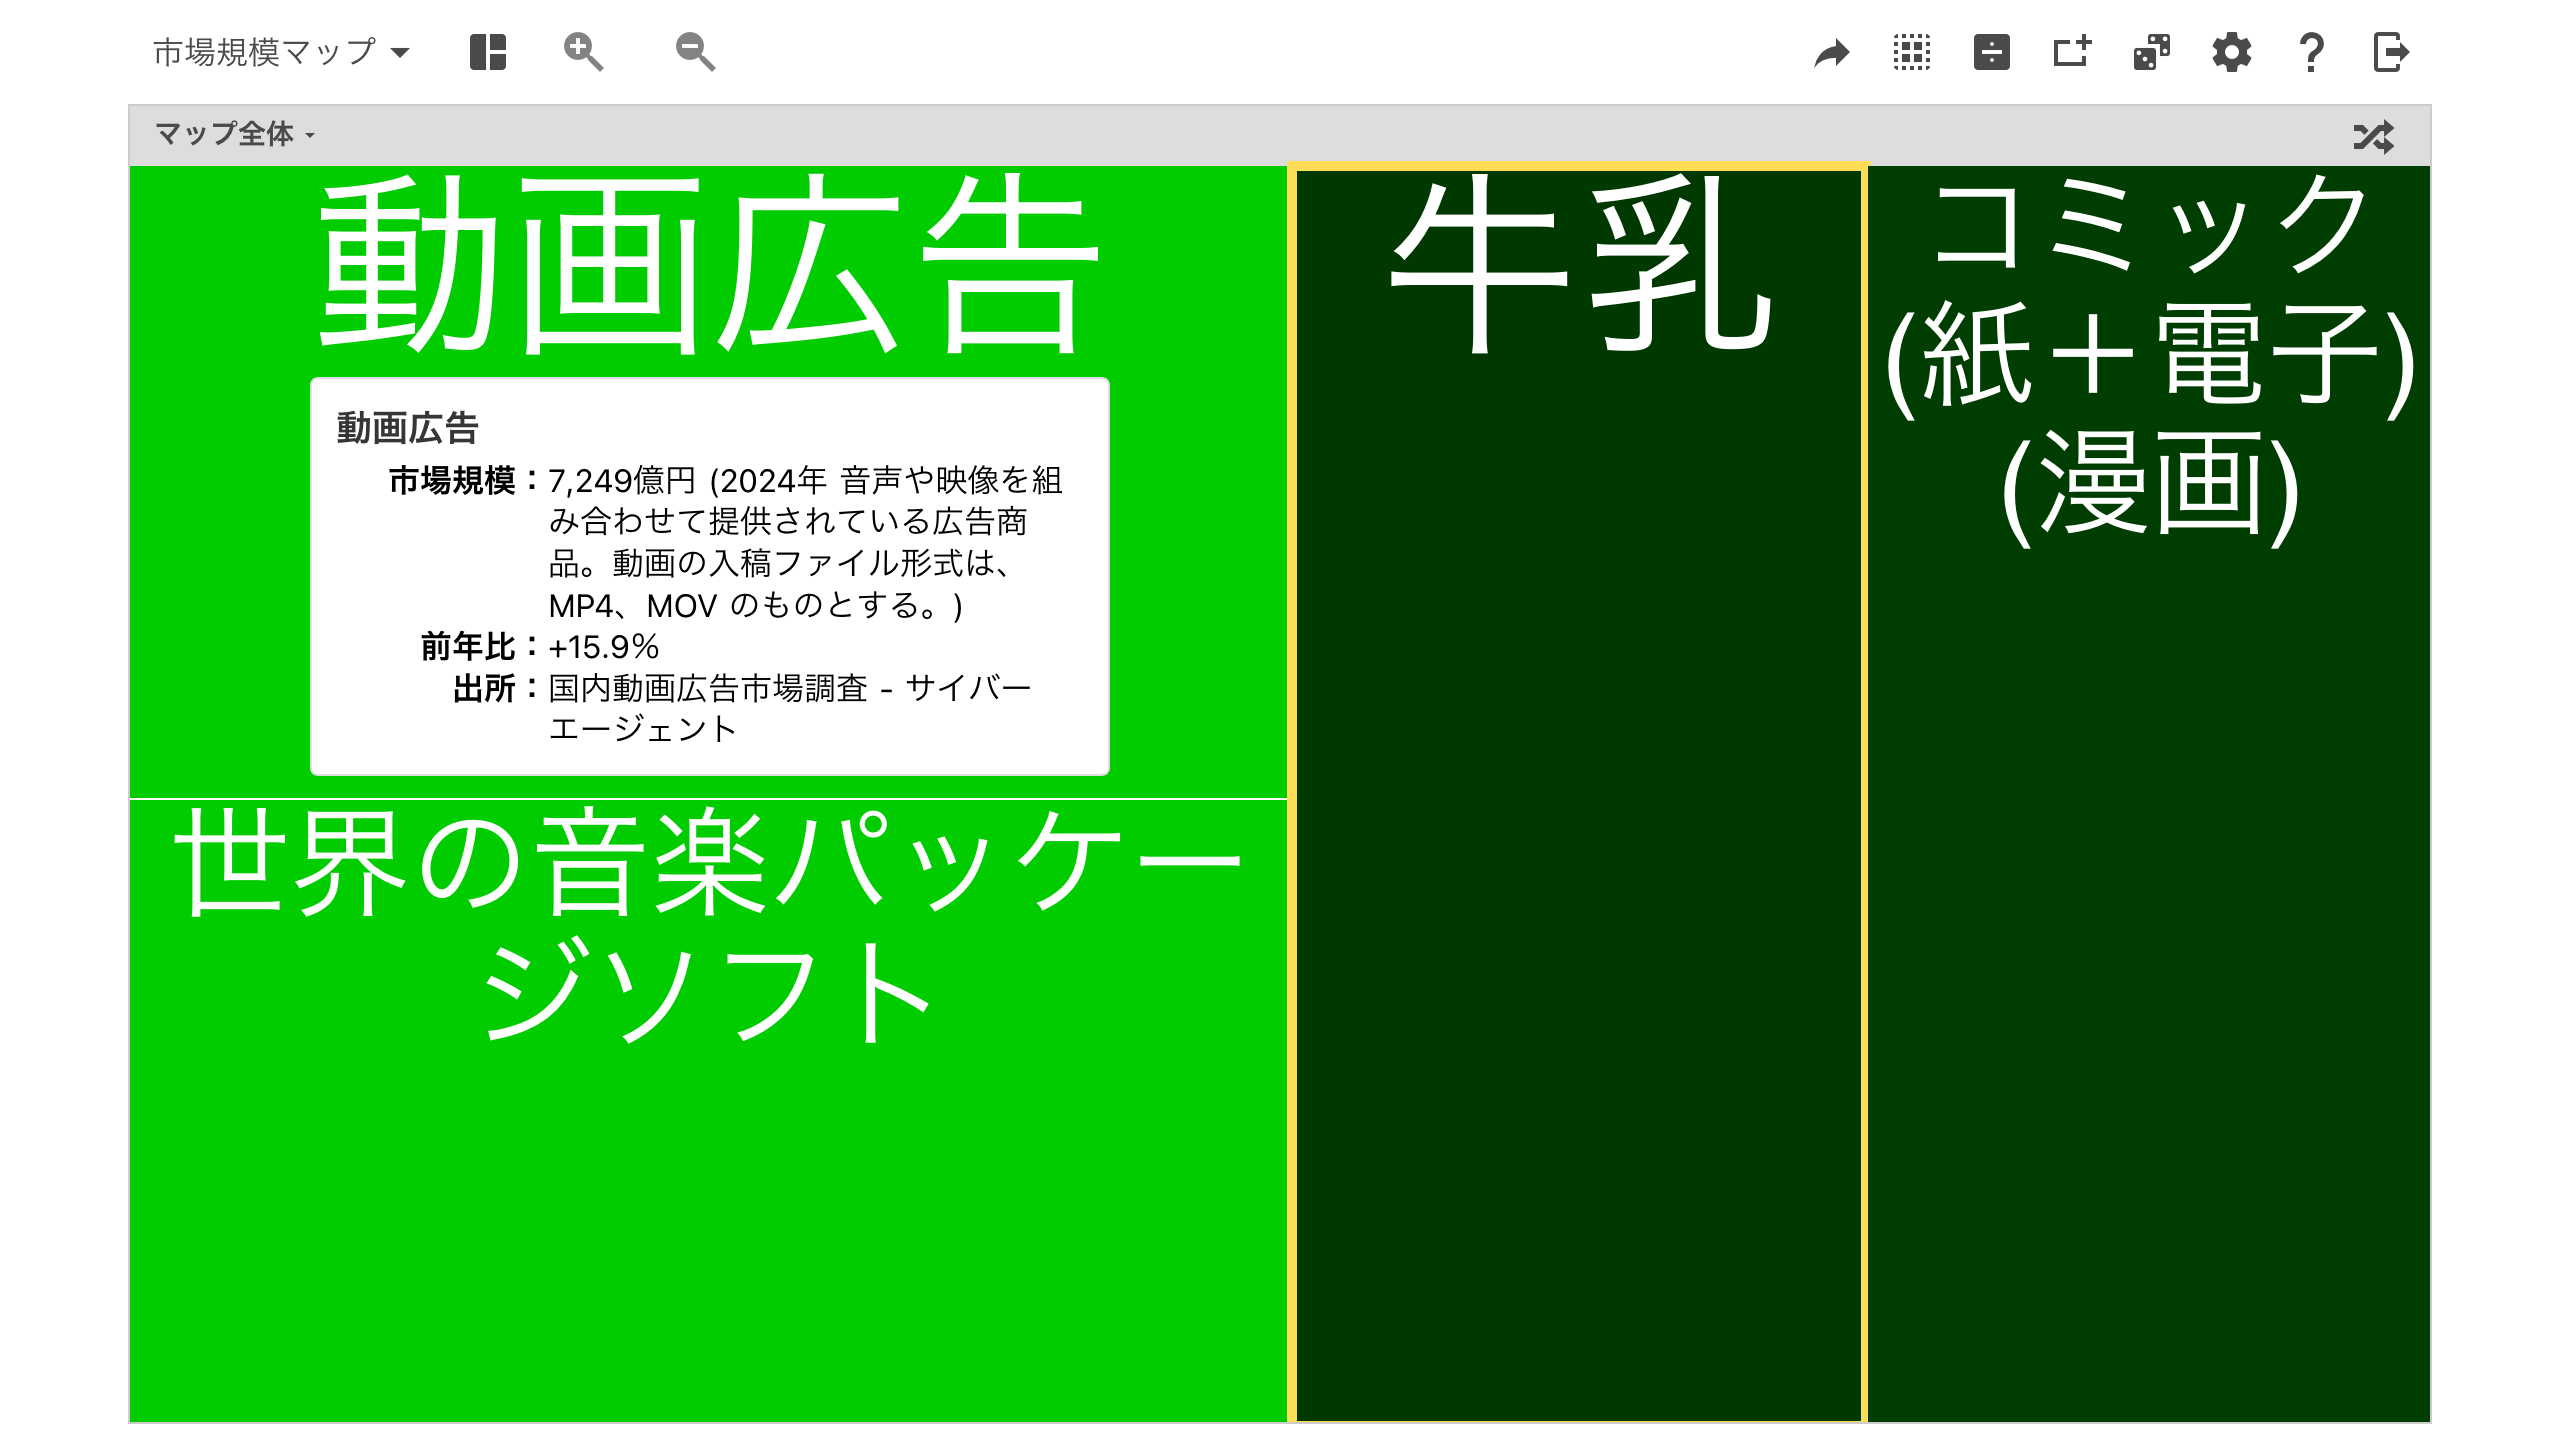This screenshot has height=1440, width=2560.
Task: Click the 動画広告 title in the tooltip
Action: click(x=408, y=428)
